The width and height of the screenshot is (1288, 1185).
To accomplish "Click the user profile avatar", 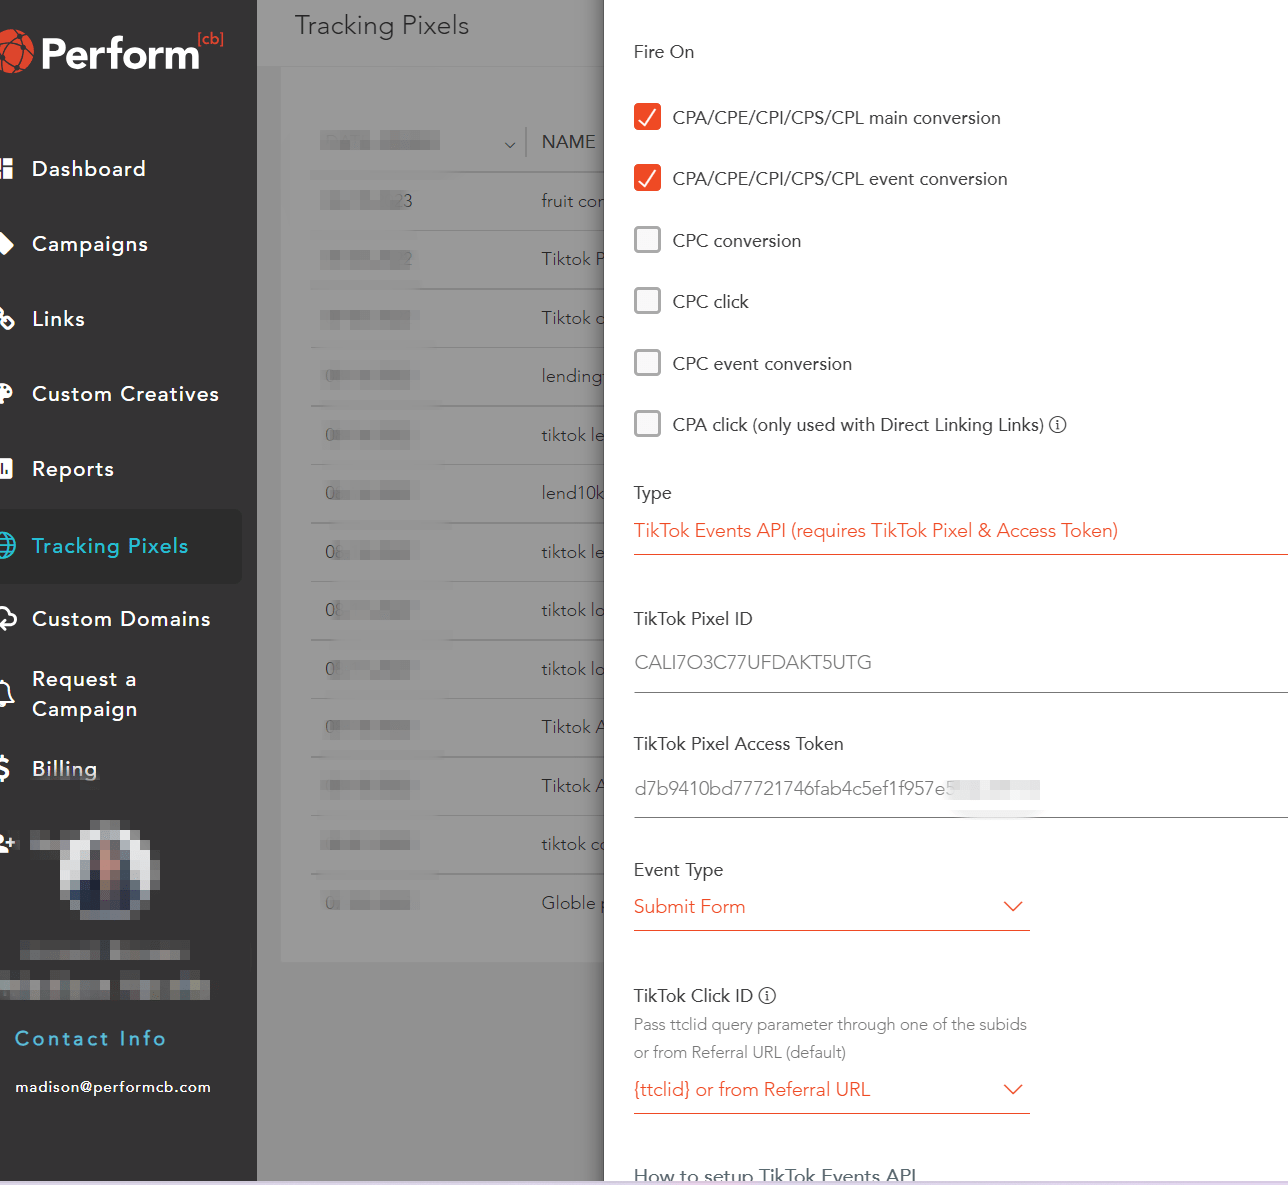I will tap(106, 868).
